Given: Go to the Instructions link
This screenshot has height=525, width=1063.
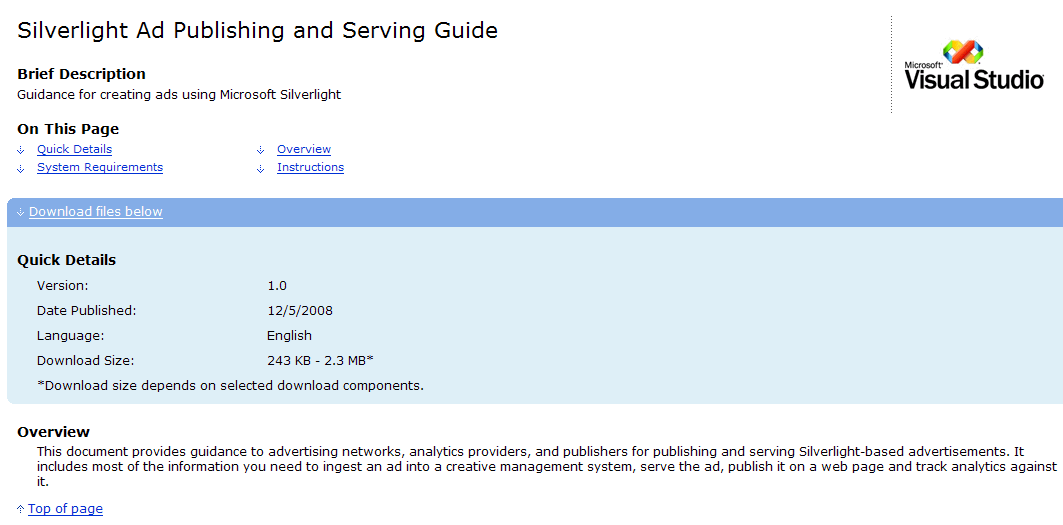Looking at the screenshot, I should pyautogui.click(x=310, y=168).
